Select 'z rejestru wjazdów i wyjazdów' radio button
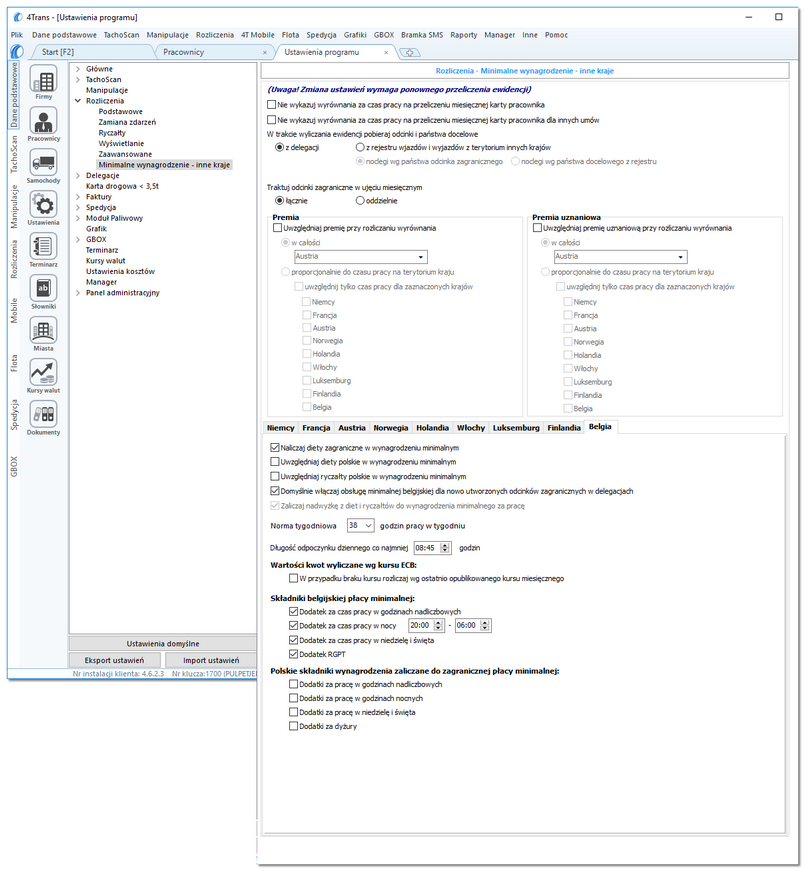The height and width of the screenshot is (871, 805). 360,147
